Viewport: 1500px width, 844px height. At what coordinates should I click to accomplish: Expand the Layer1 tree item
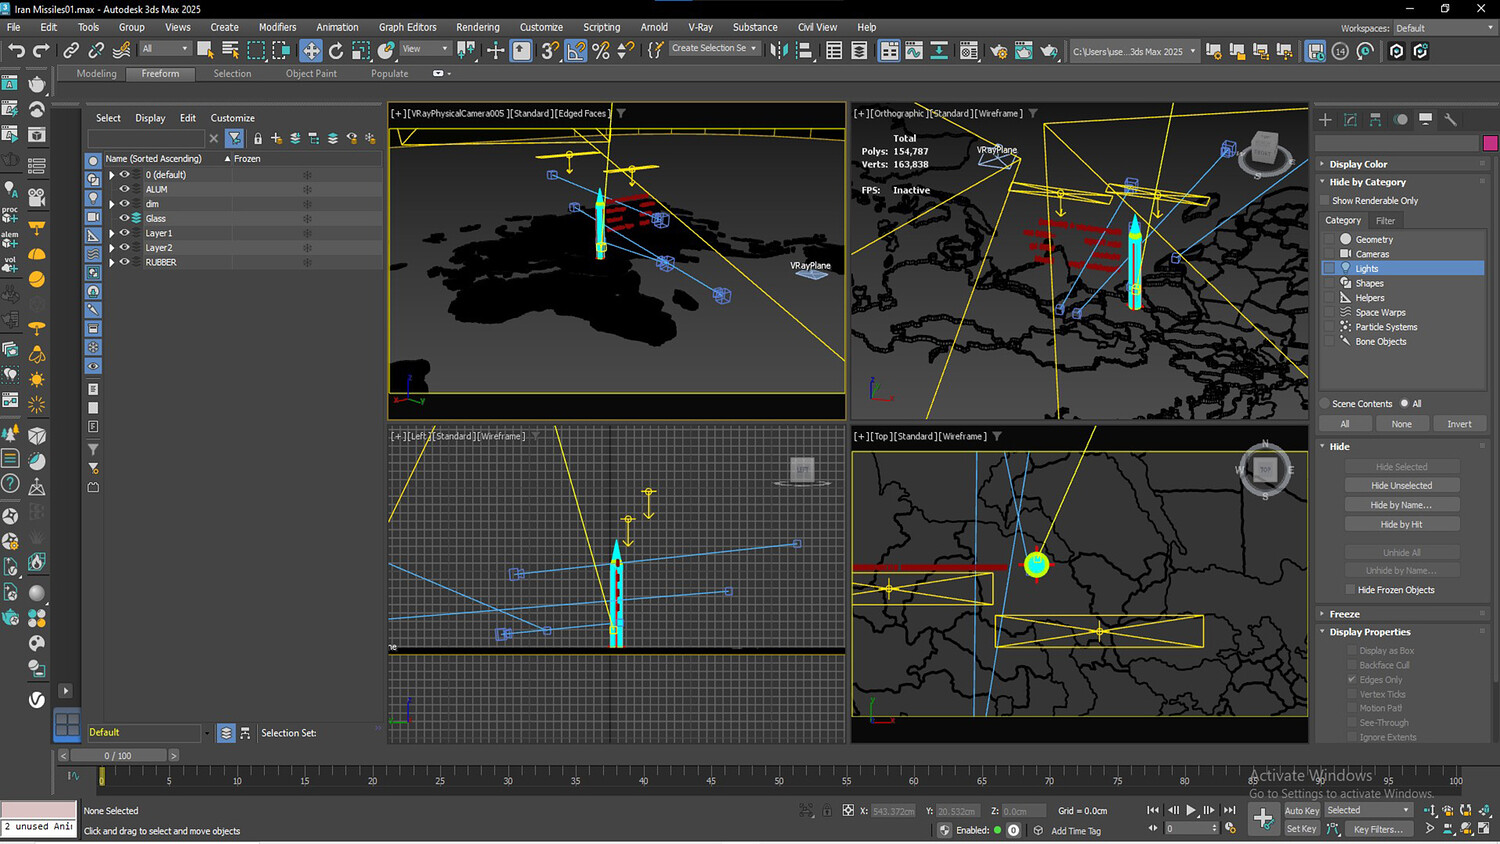coord(112,233)
